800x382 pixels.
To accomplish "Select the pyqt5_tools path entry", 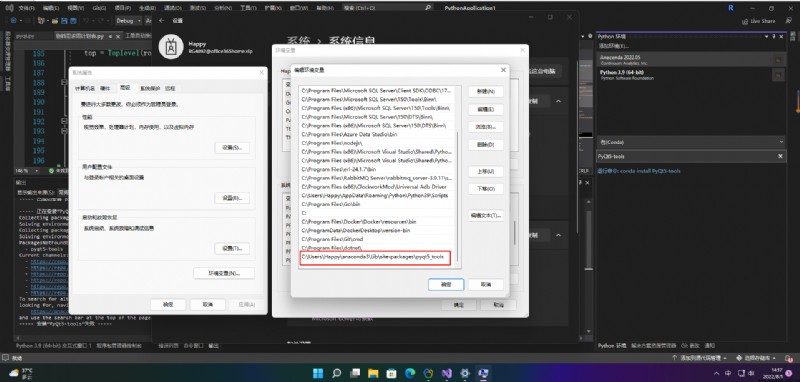I will tap(376, 258).
